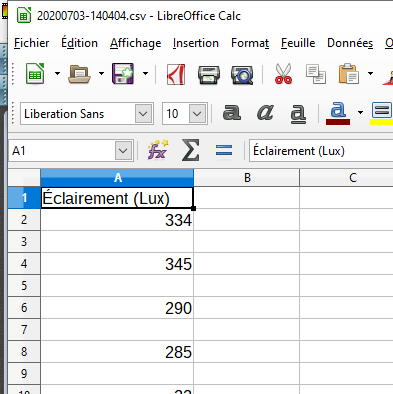
Task: Click the Open folder icon
Action: [79, 74]
